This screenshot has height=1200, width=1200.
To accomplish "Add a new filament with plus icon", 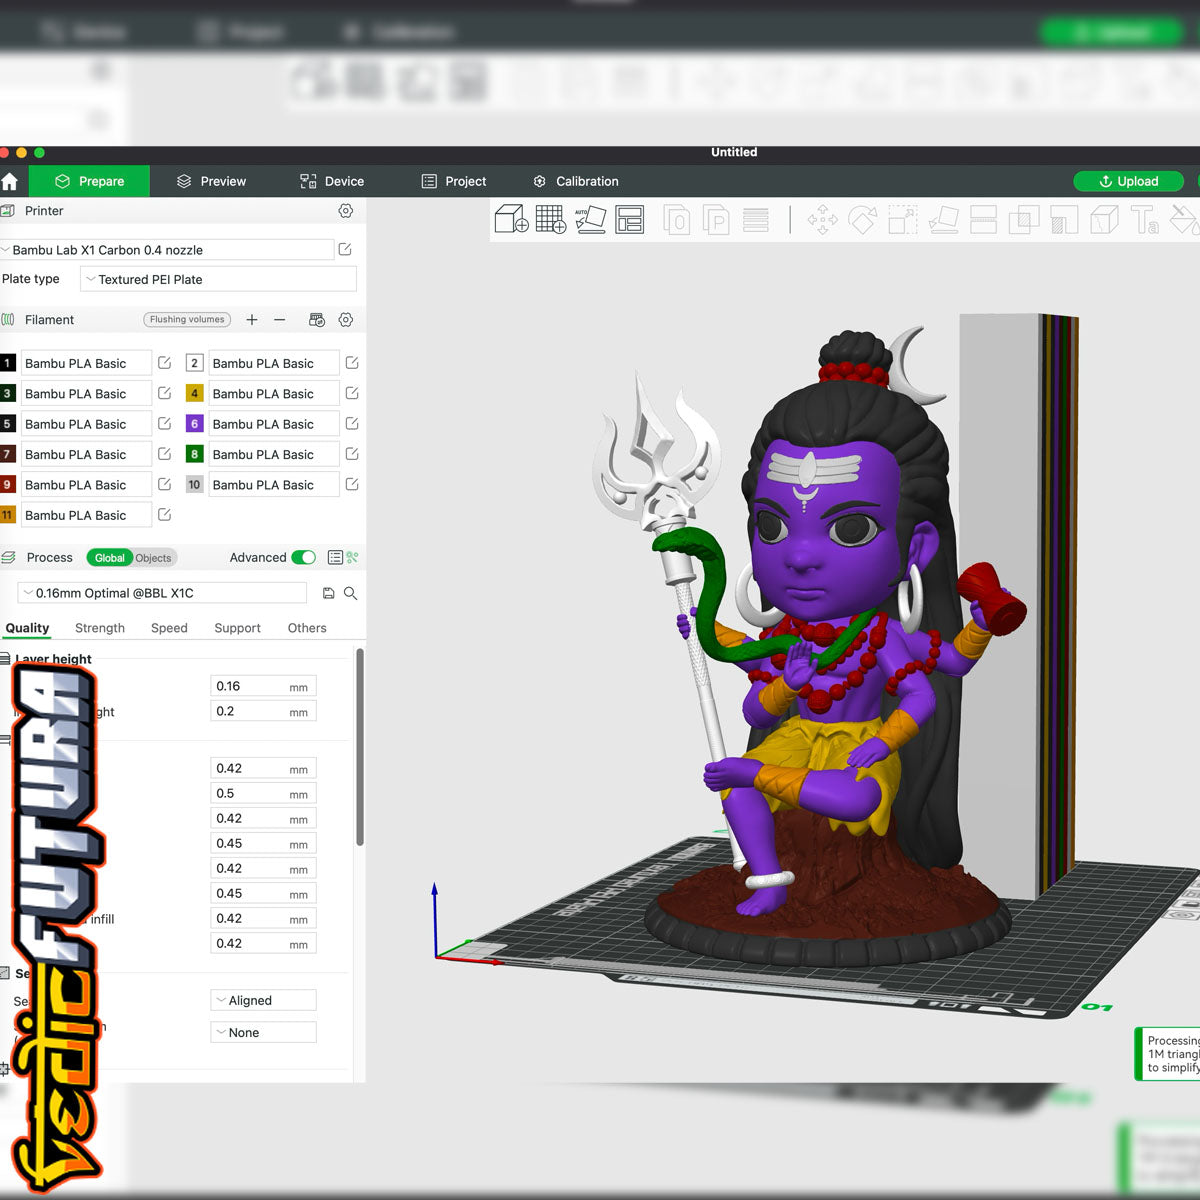I will (x=252, y=320).
